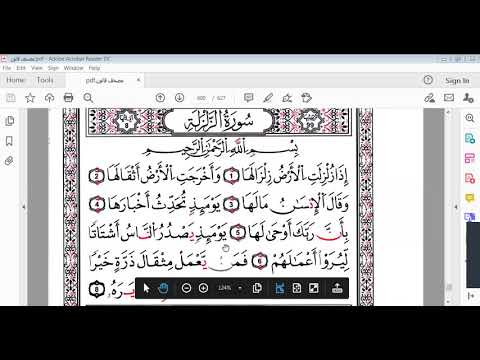Go to next page with down arrow

[179, 98]
